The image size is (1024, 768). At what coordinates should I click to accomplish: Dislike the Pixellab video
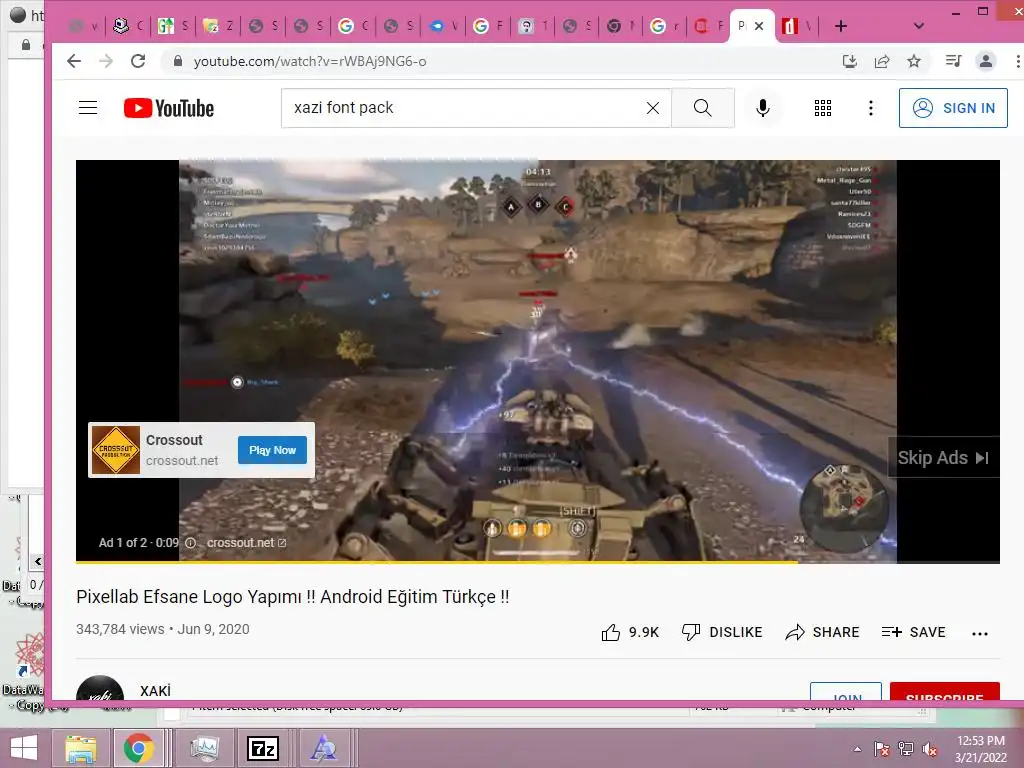tap(722, 632)
